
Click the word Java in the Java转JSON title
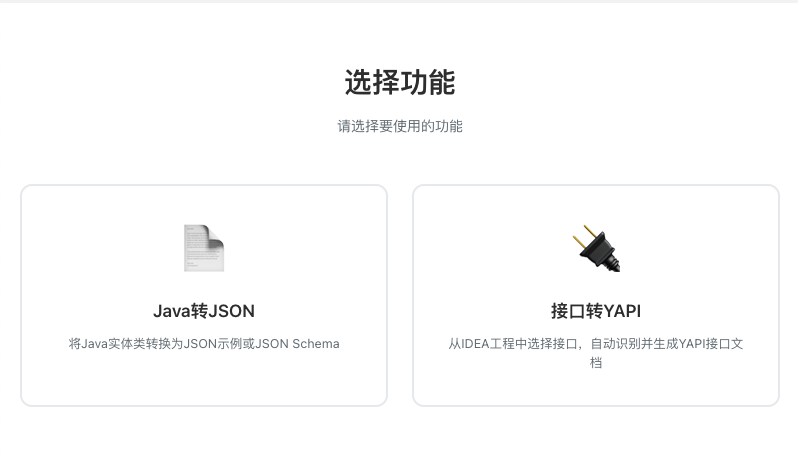pos(172,311)
